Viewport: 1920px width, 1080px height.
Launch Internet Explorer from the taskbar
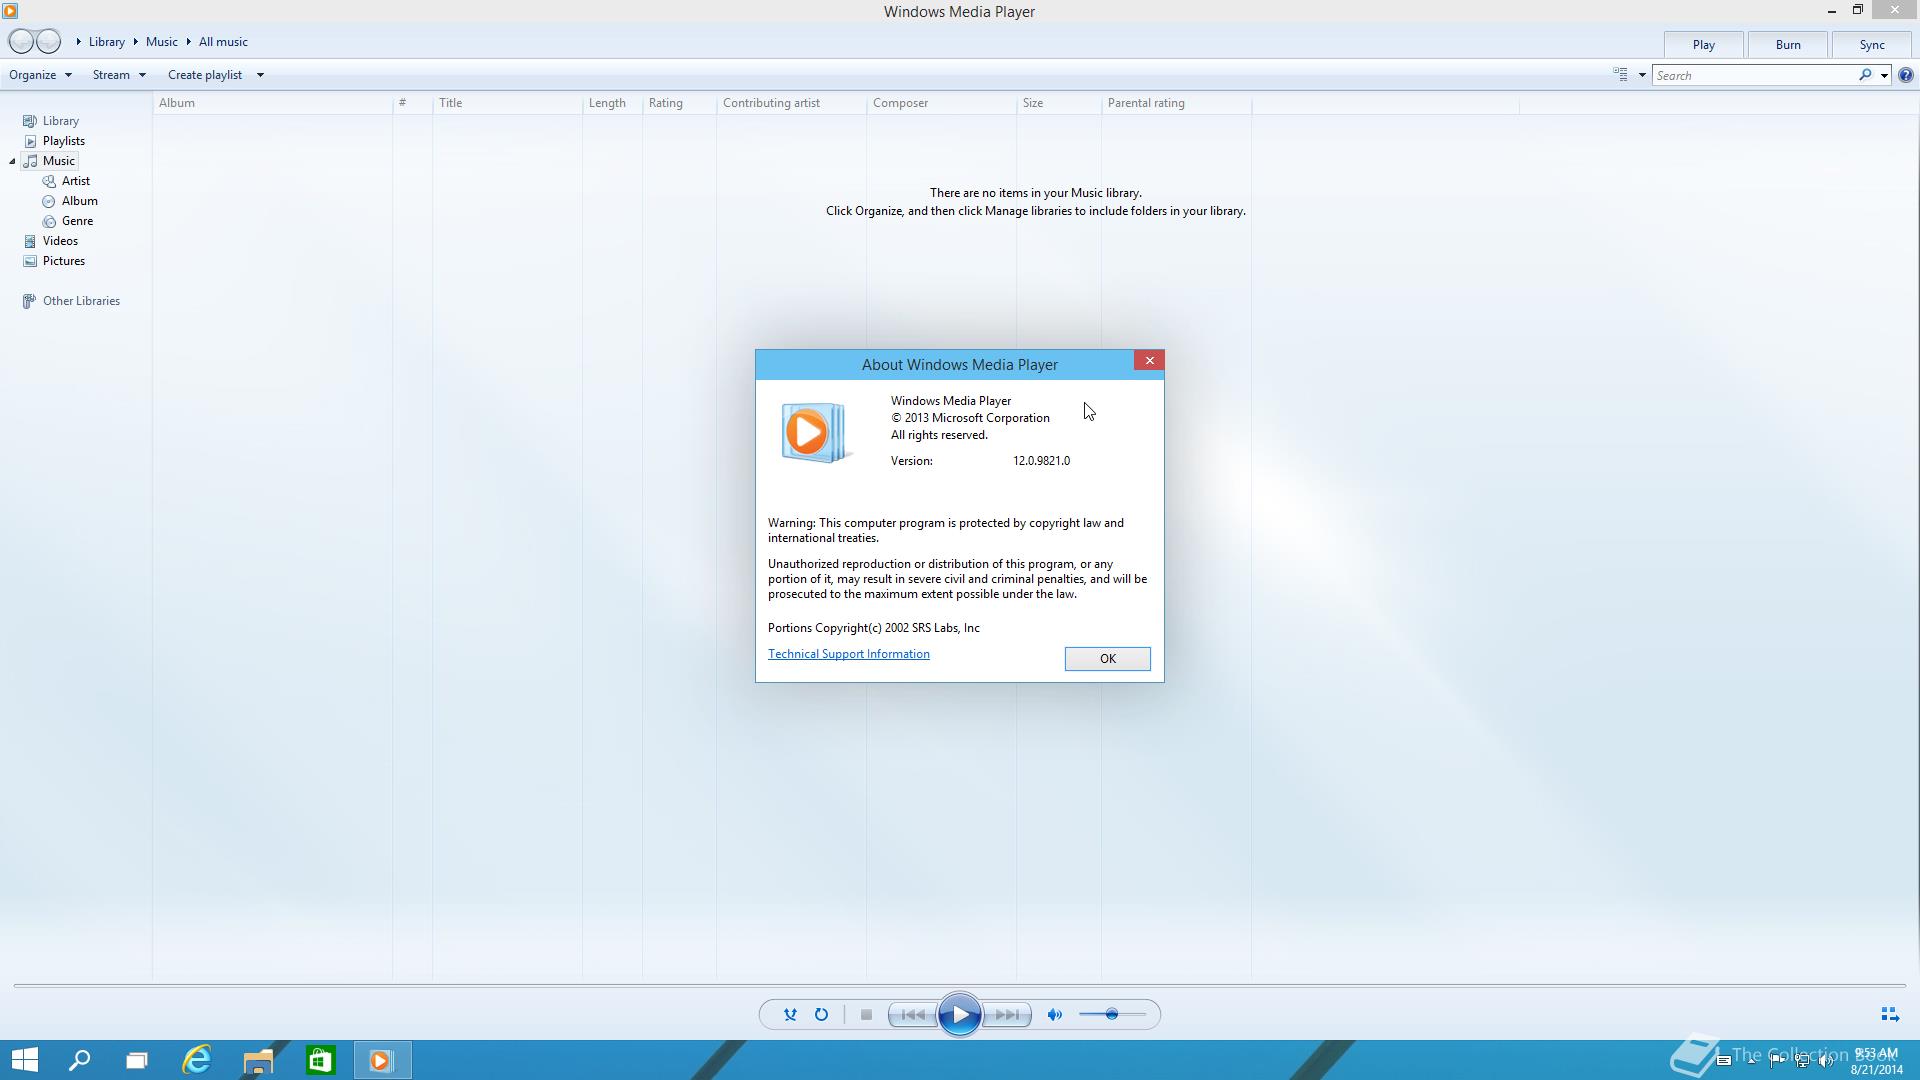tap(197, 1060)
